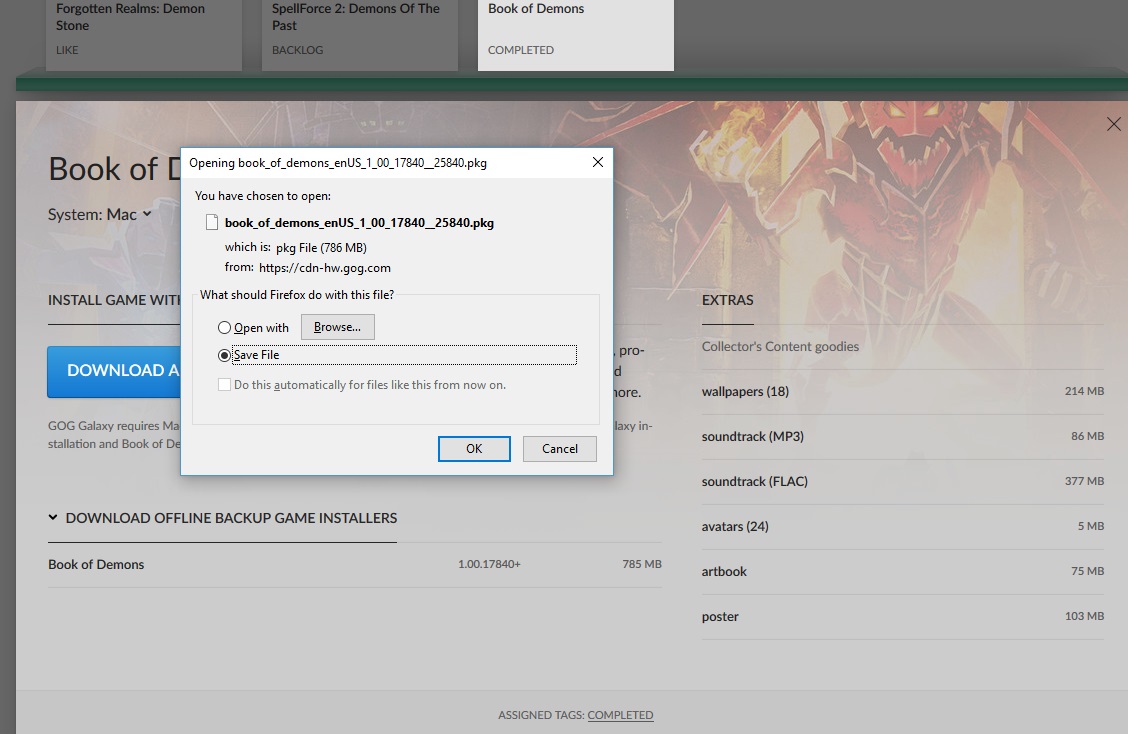Collapse Download Offline Backup Game Installers section
This screenshot has width=1128, height=734.
(x=223, y=518)
